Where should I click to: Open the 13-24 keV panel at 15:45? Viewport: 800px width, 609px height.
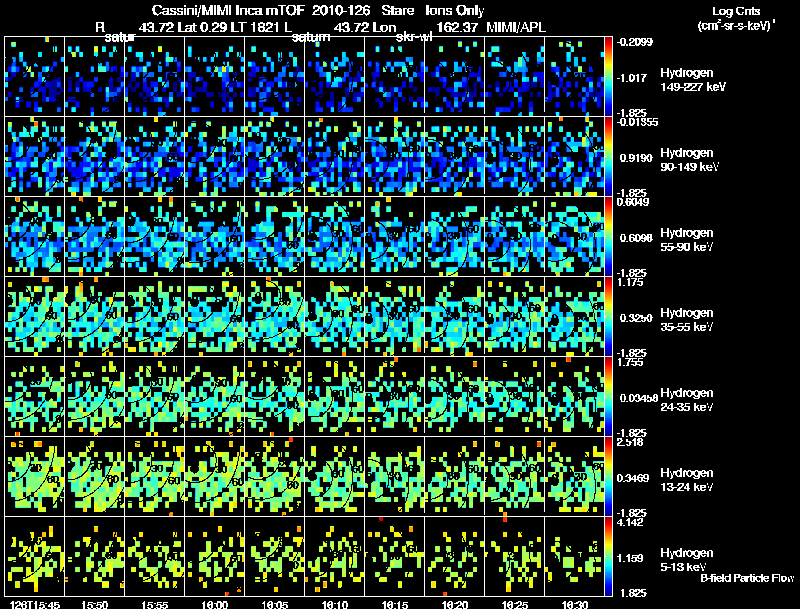pos(34,476)
